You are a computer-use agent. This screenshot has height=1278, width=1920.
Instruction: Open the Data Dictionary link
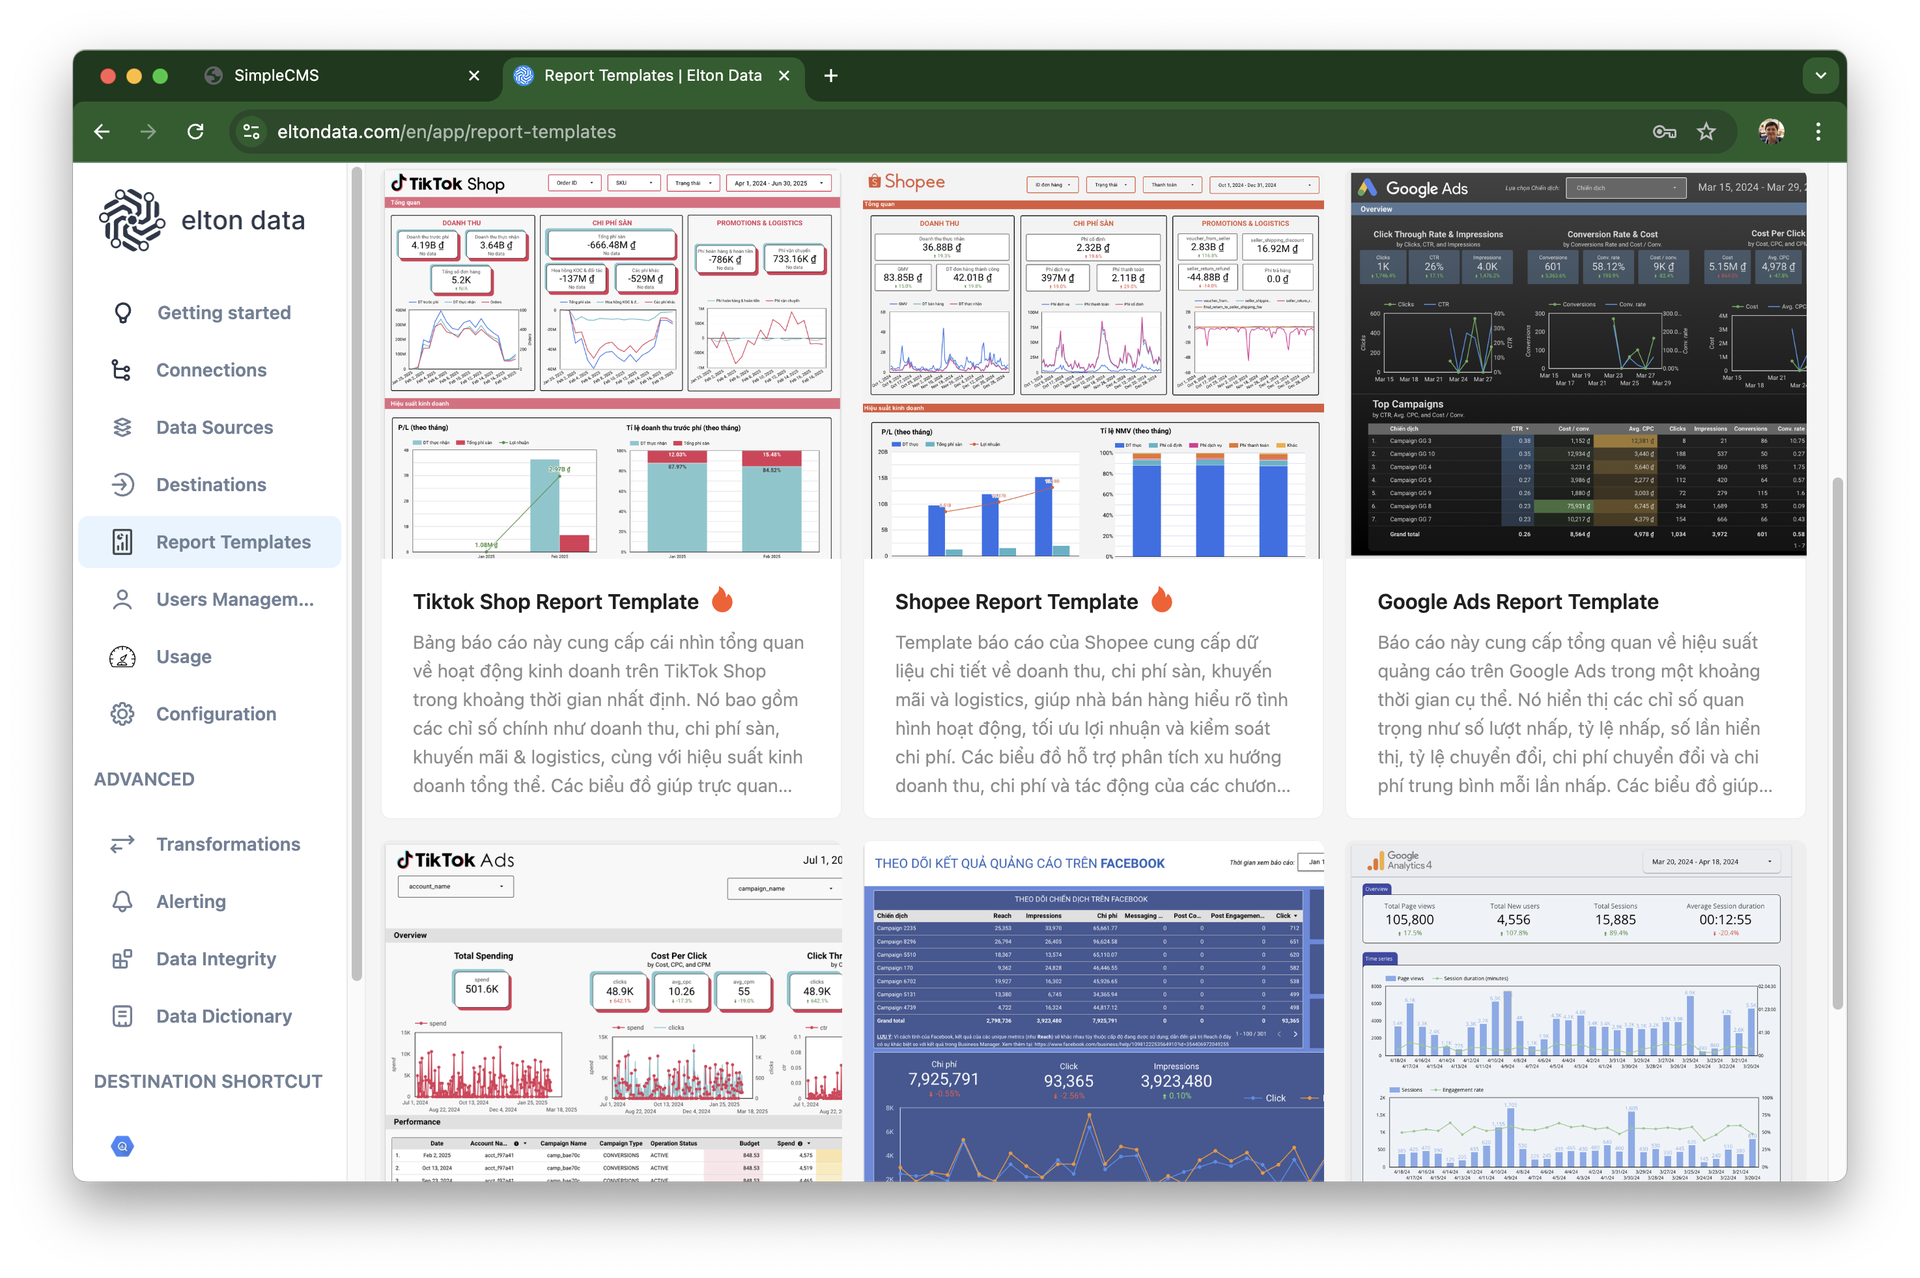coord(210,1016)
